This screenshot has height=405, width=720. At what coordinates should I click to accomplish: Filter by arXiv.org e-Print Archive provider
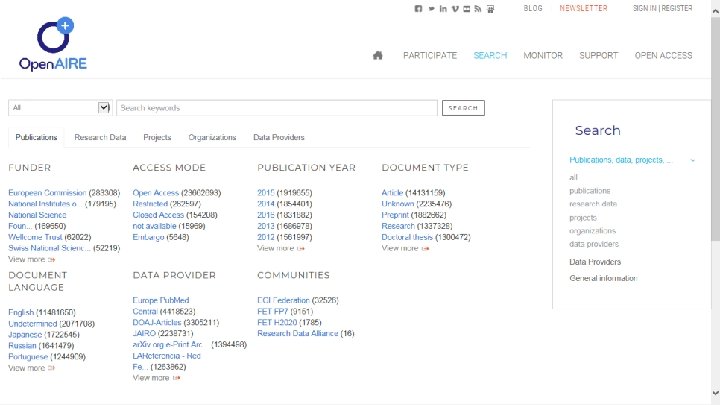point(168,344)
